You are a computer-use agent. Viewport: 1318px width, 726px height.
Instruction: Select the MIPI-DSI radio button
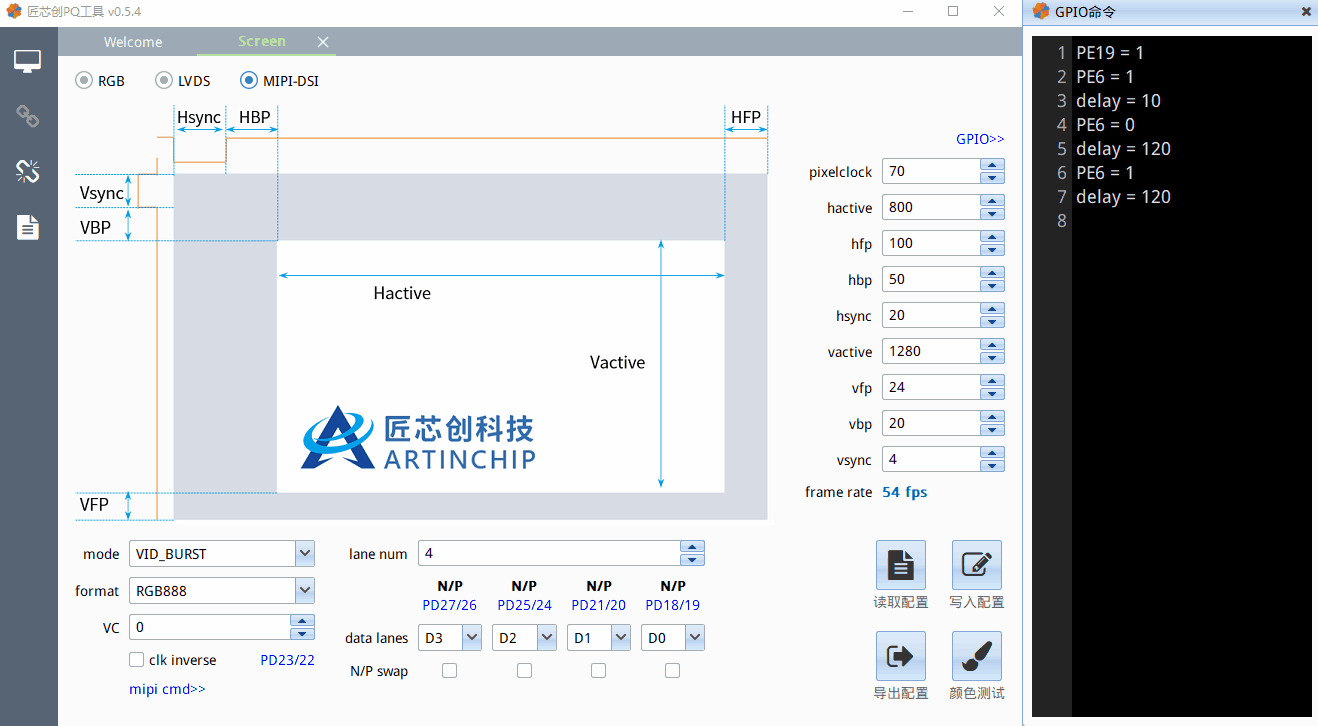click(x=249, y=80)
